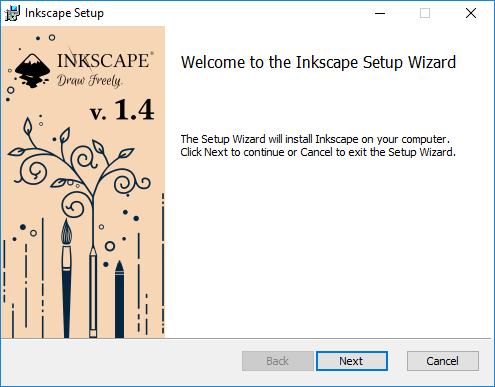Click the text 'The Setup Wizard will install Inkscape'
The image size is (495, 387).
(269, 139)
